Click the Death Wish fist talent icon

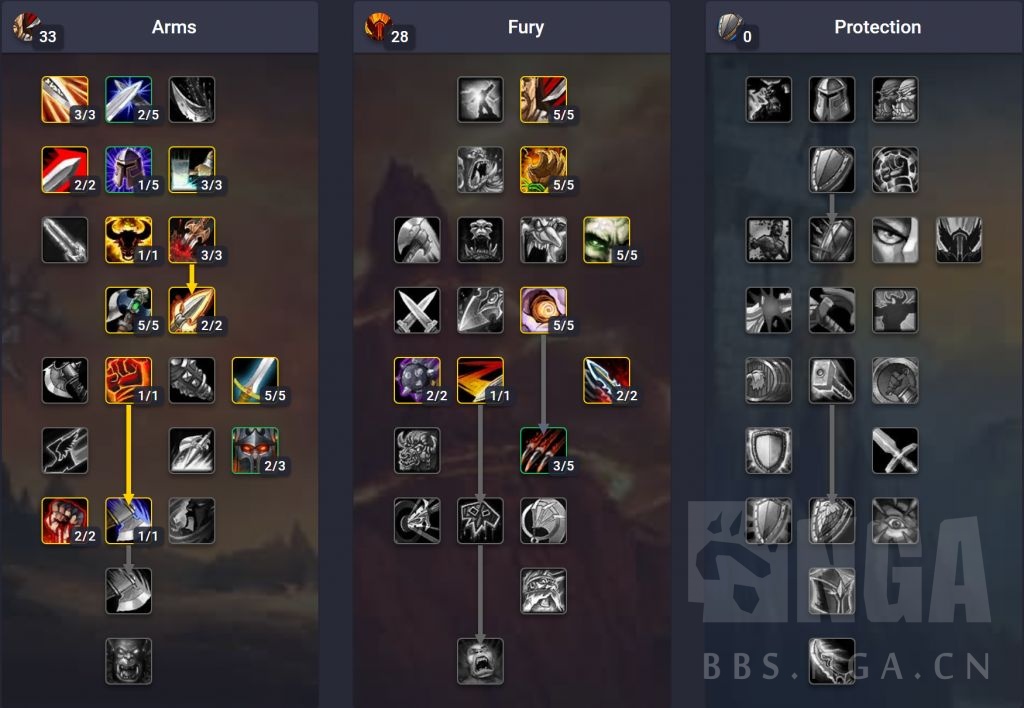click(129, 380)
